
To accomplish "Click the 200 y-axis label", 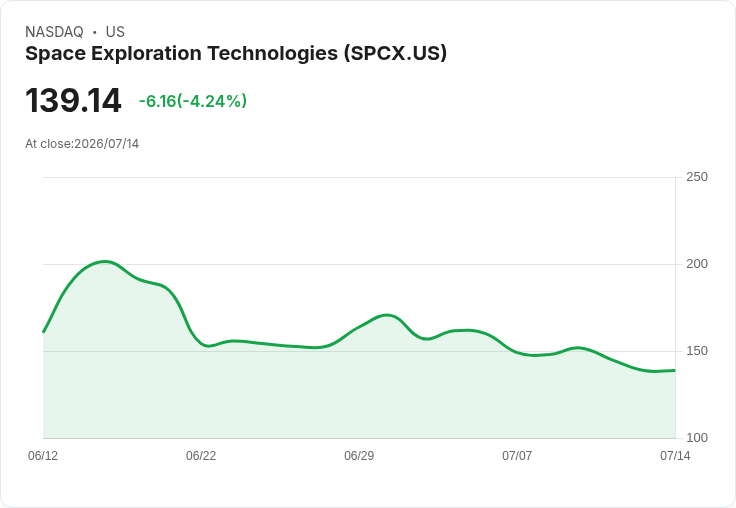I will pos(697,264).
